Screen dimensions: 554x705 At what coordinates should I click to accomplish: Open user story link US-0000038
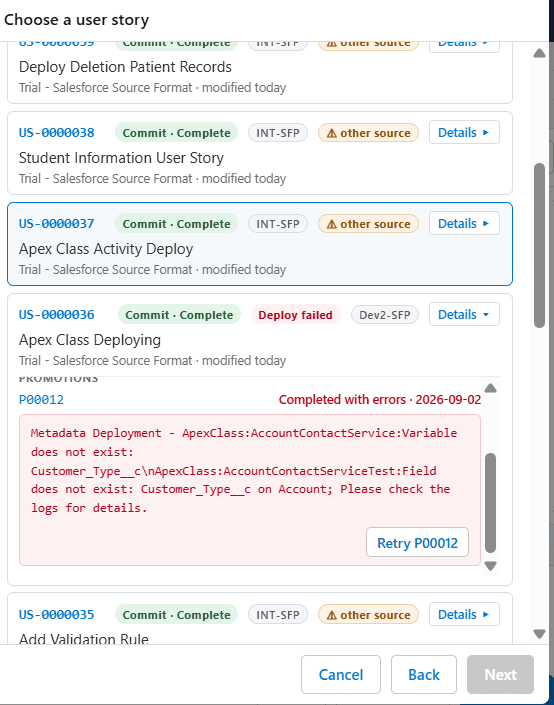click(57, 133)
